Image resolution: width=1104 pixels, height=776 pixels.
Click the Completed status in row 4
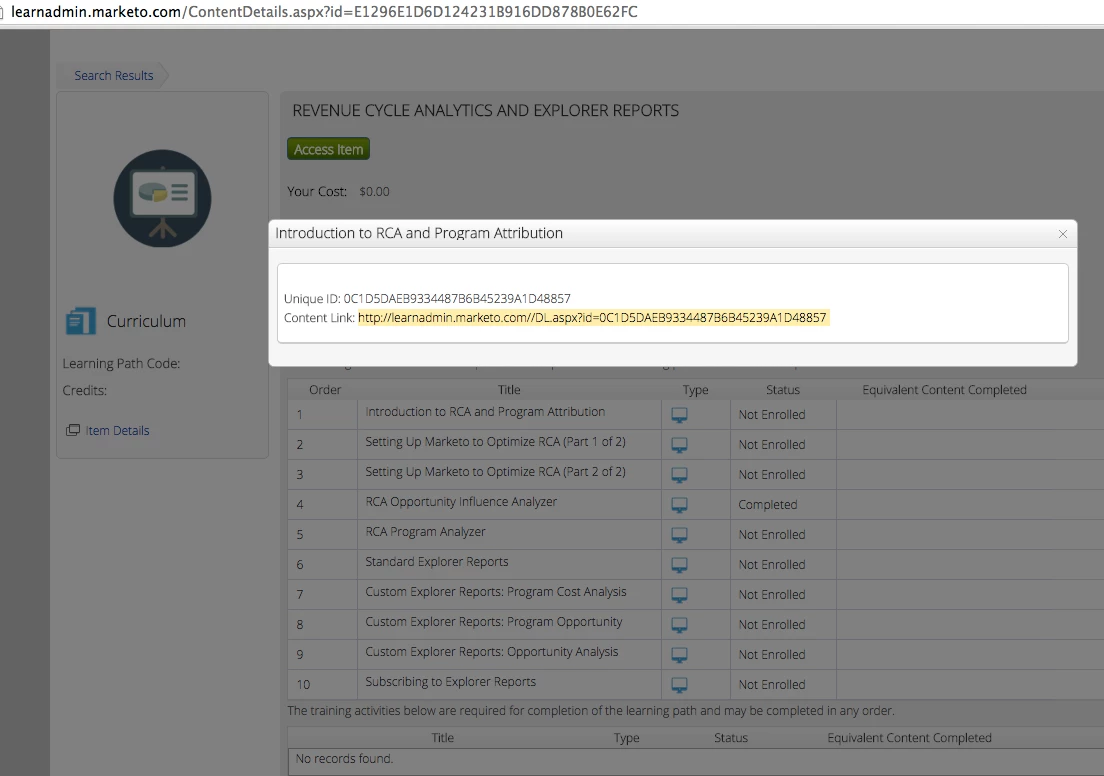pos(767,505)
